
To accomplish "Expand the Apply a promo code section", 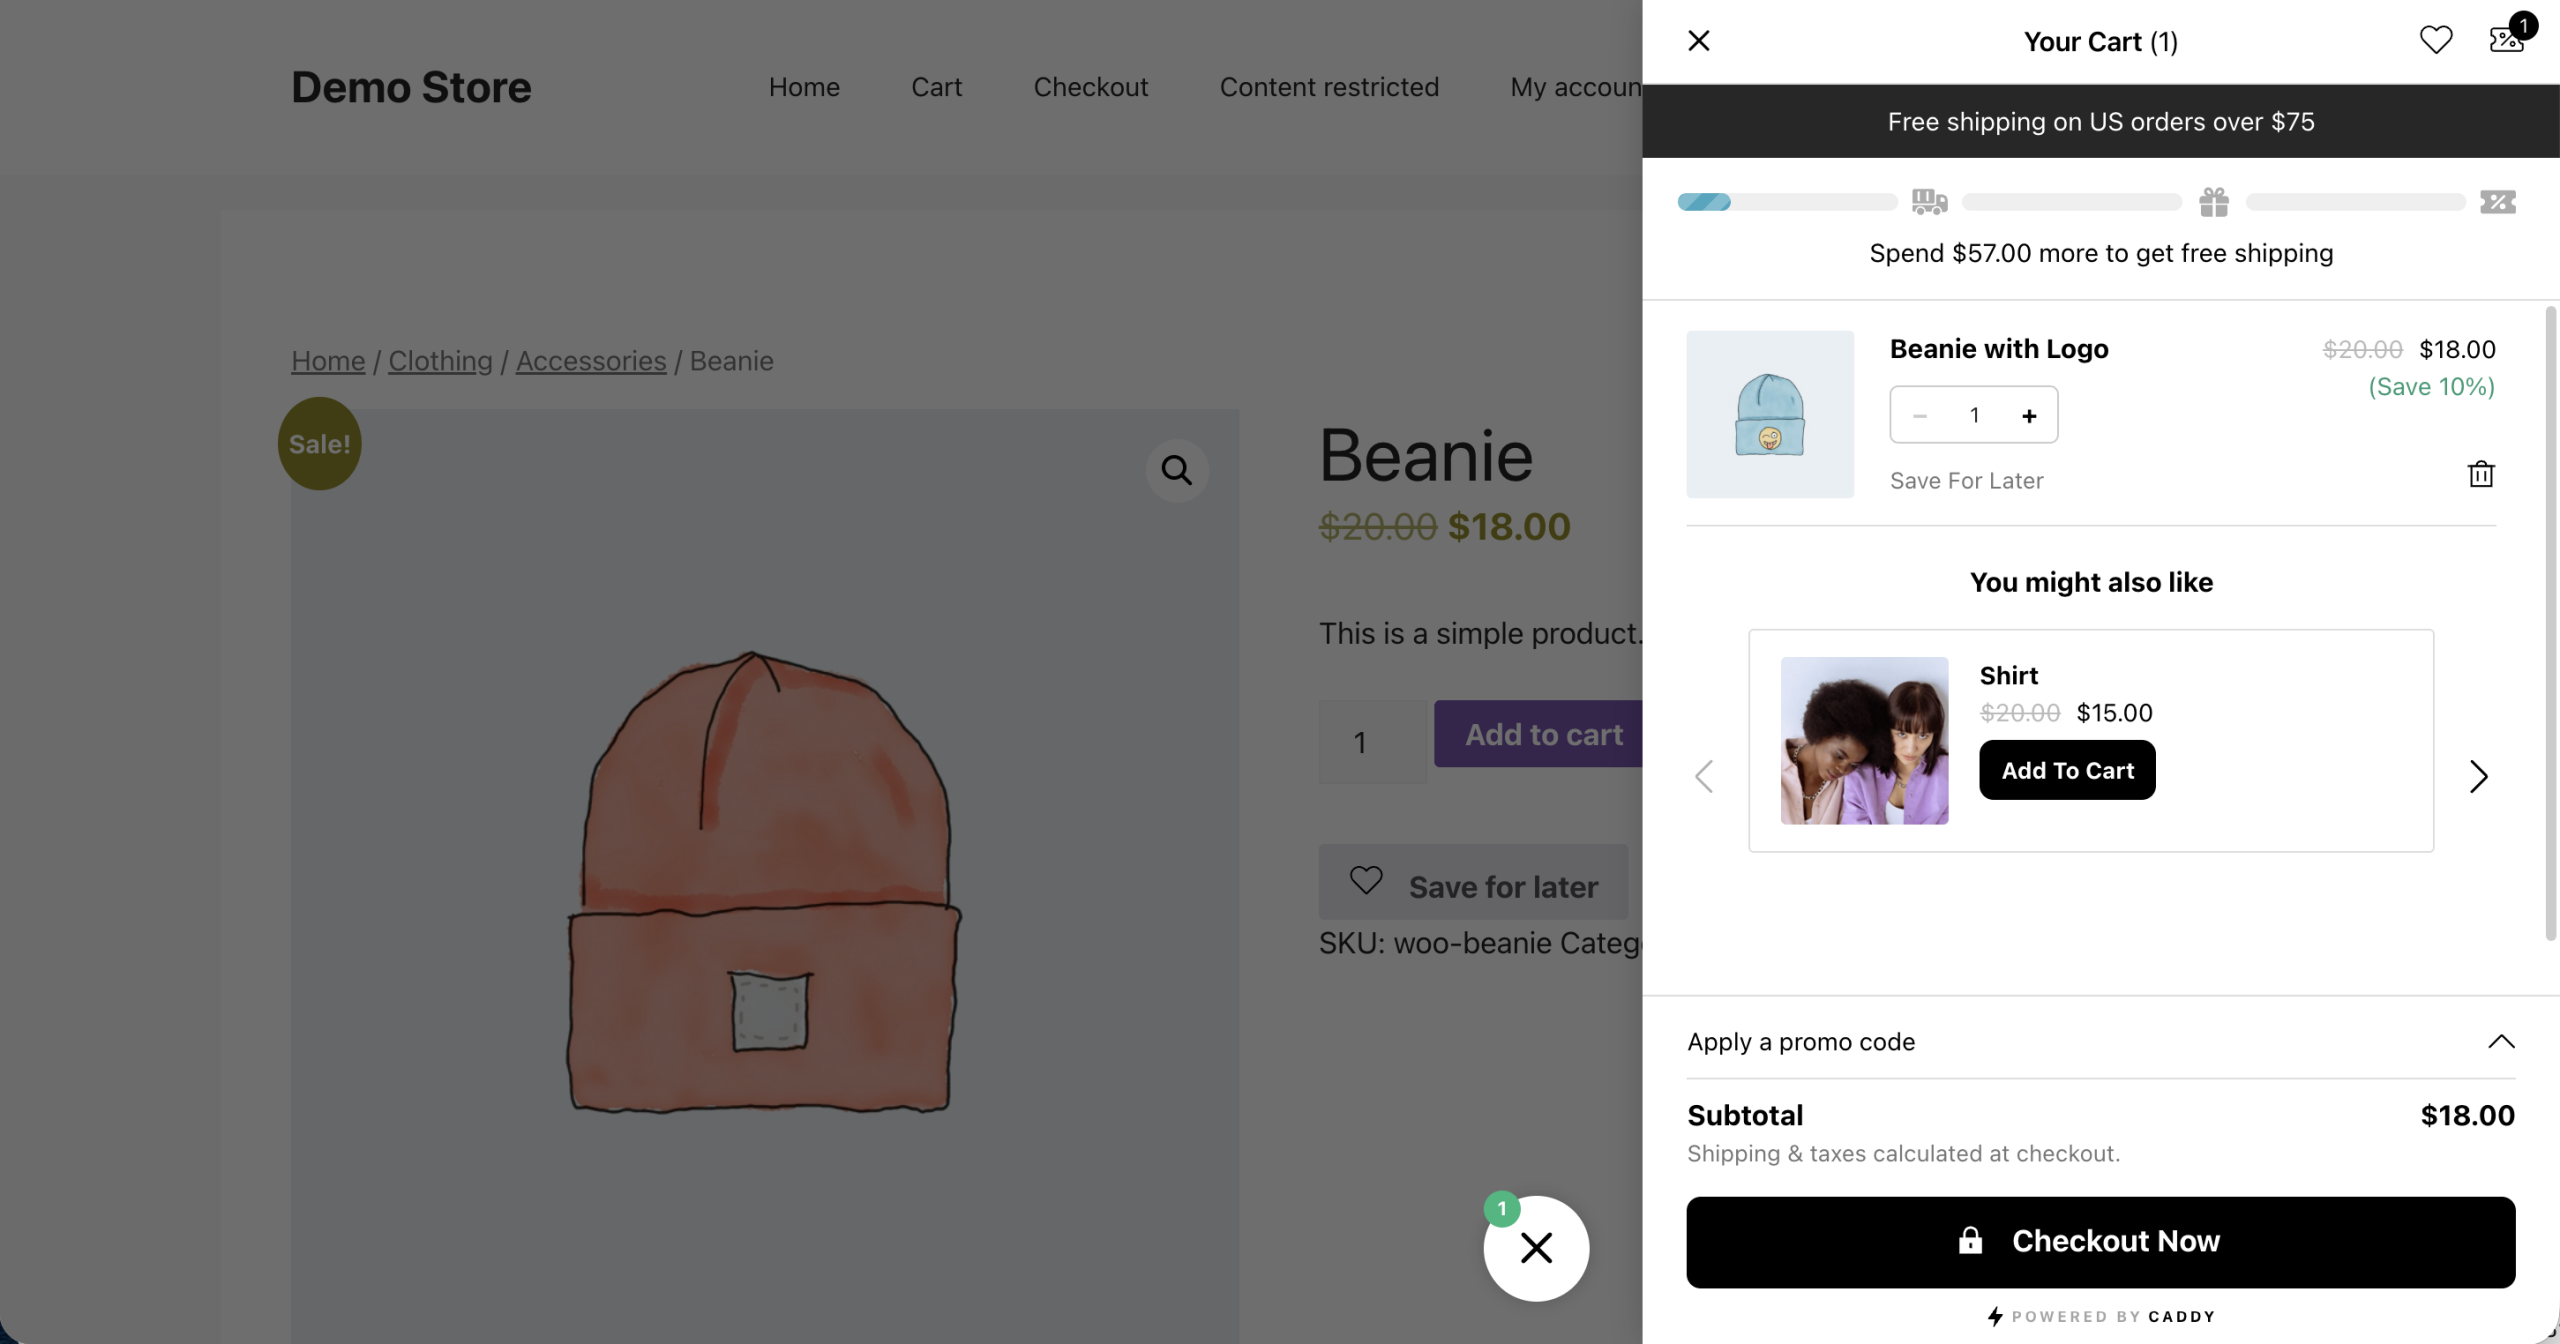I will pyautogui.click(x=2101, y=1041).
